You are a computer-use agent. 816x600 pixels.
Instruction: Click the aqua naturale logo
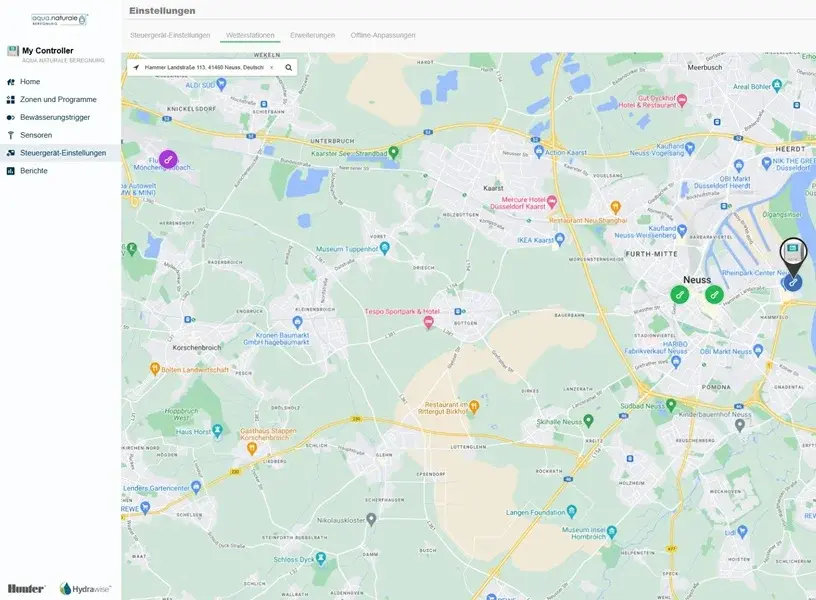pyautogui.click(x=60, y=20)
